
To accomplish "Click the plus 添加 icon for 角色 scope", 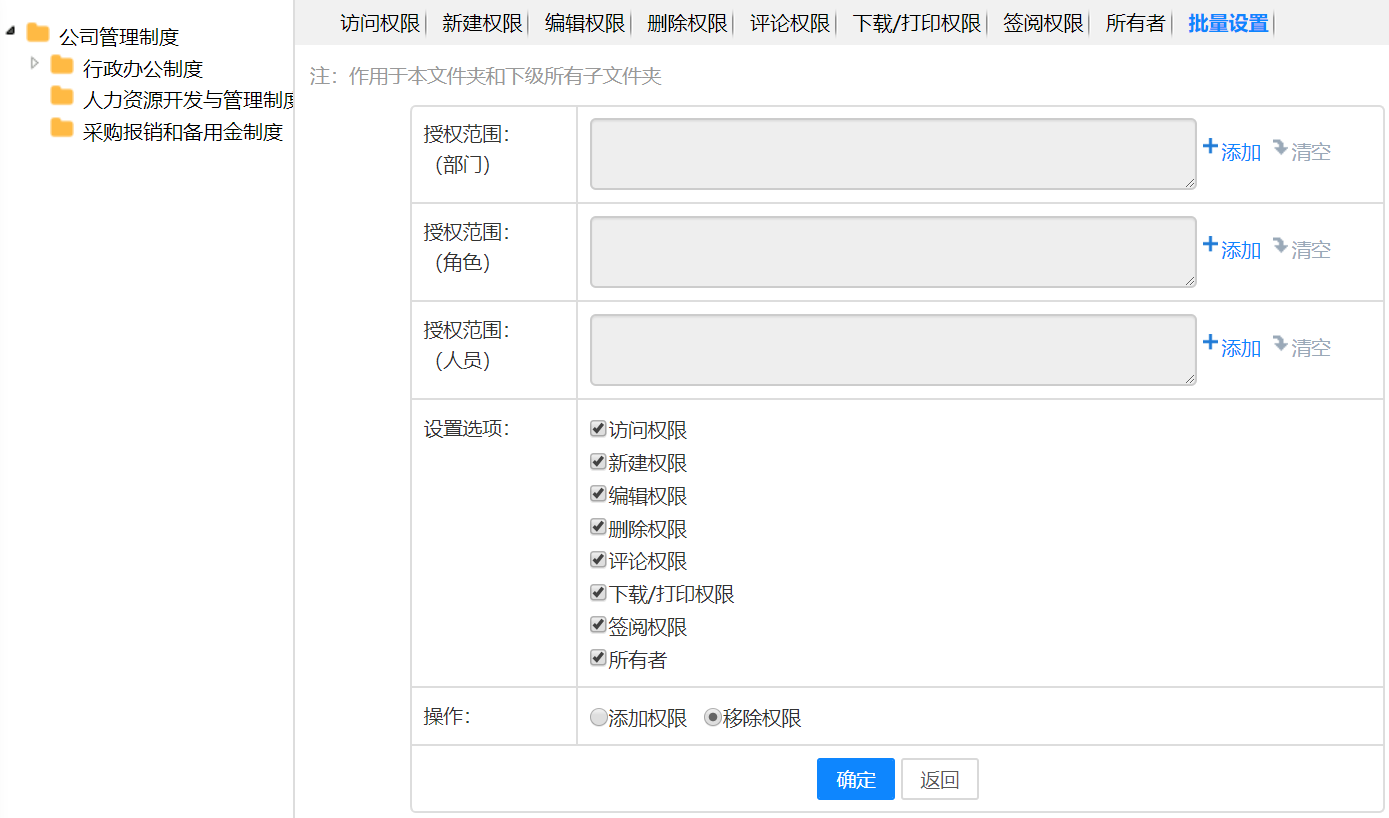I will pyautogui.click(x=1210, y=245).
